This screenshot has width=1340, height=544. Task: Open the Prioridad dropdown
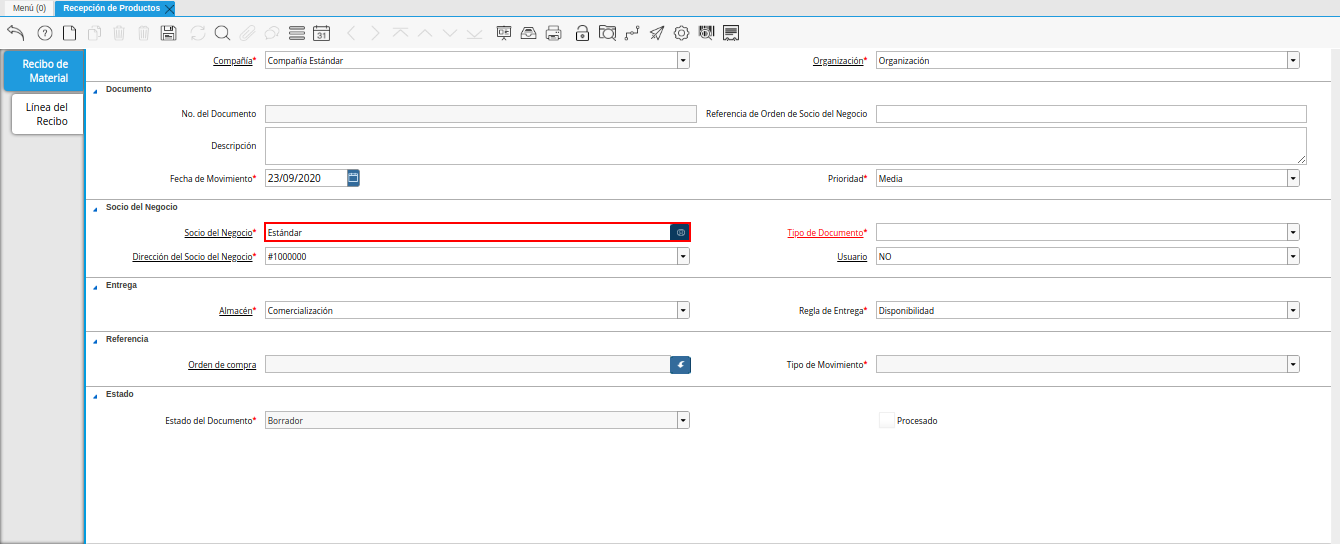click(x=1293, y=178)
